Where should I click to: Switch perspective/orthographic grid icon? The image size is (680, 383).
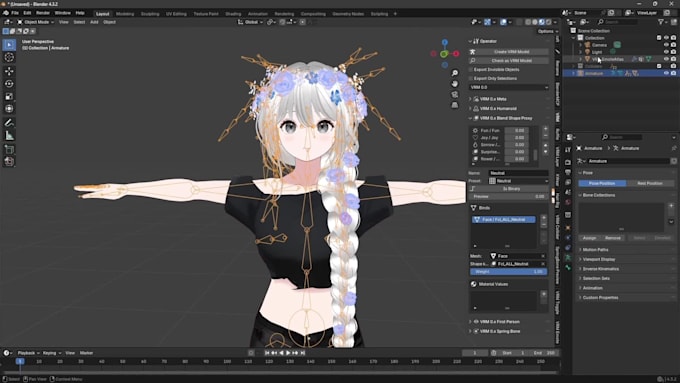[454, 105]
